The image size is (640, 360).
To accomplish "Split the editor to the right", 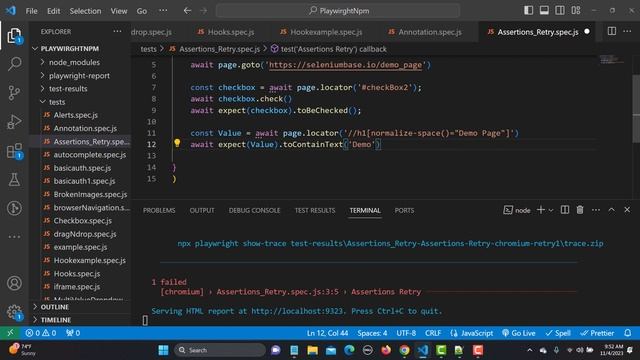I will (611, 31).
